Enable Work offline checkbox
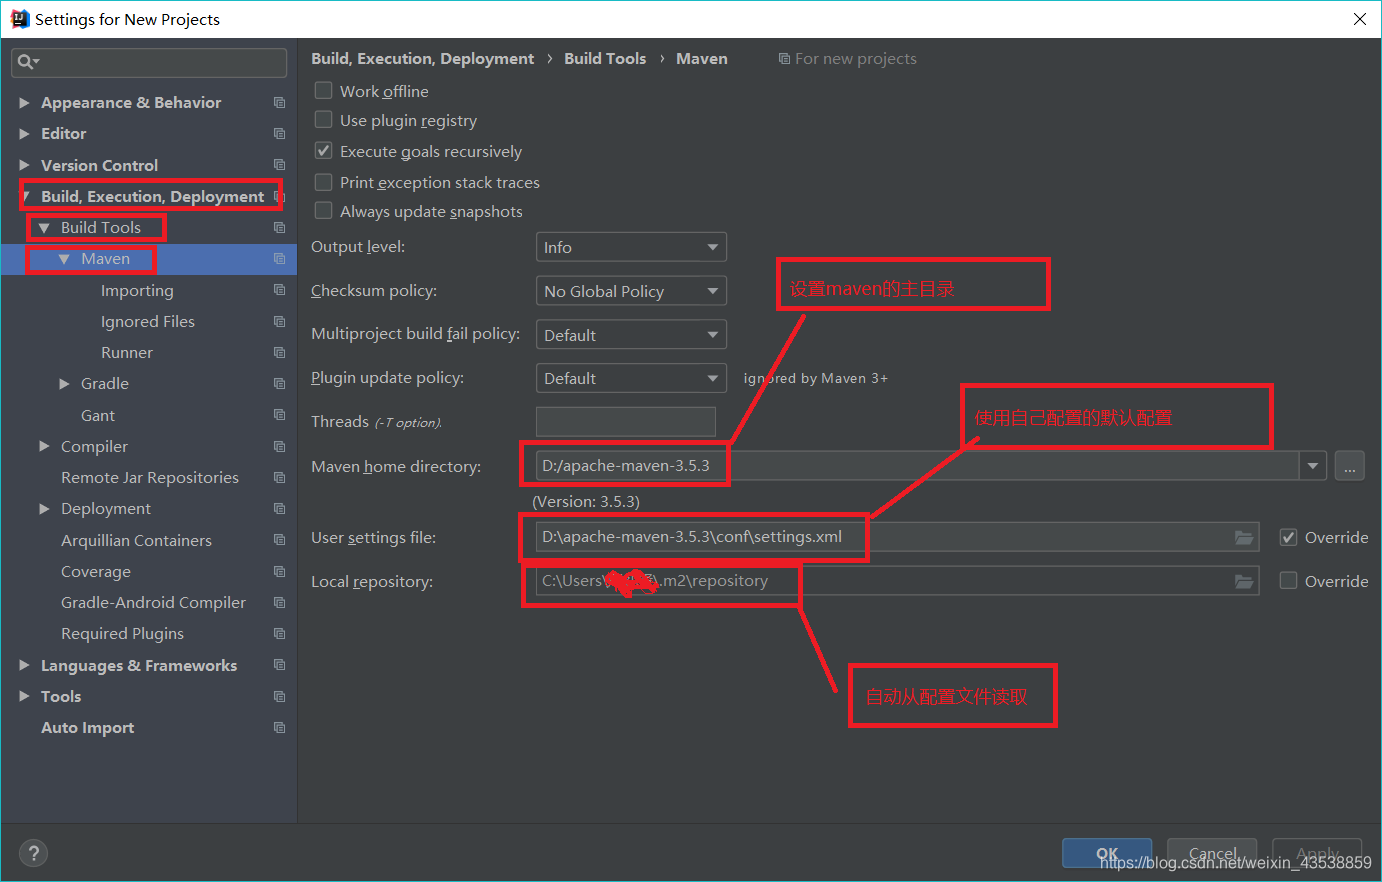 tap(323, 90)
